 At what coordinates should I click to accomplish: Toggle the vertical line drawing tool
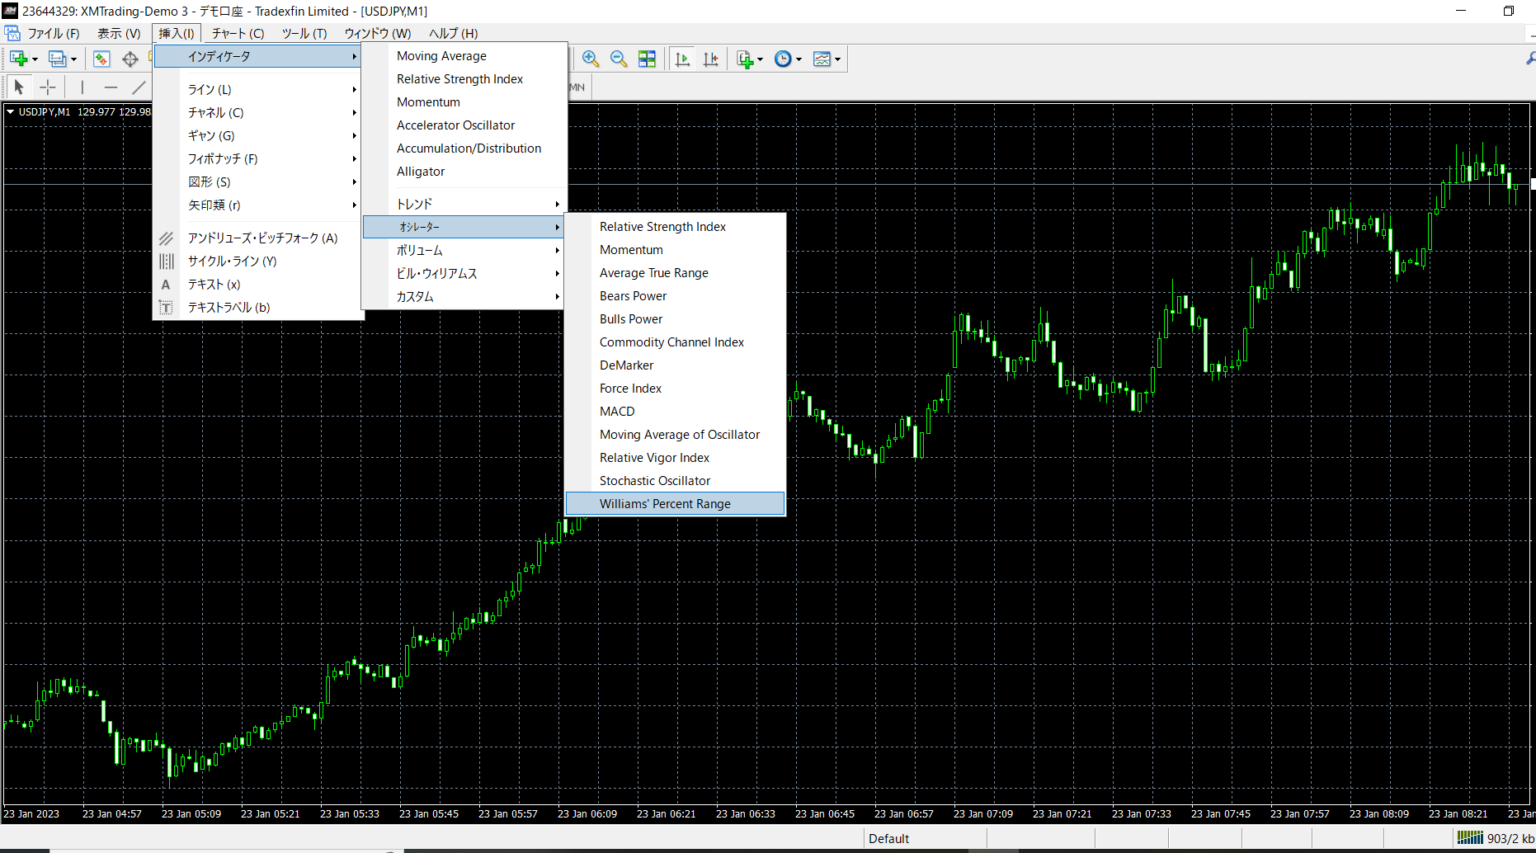[82, 87]
